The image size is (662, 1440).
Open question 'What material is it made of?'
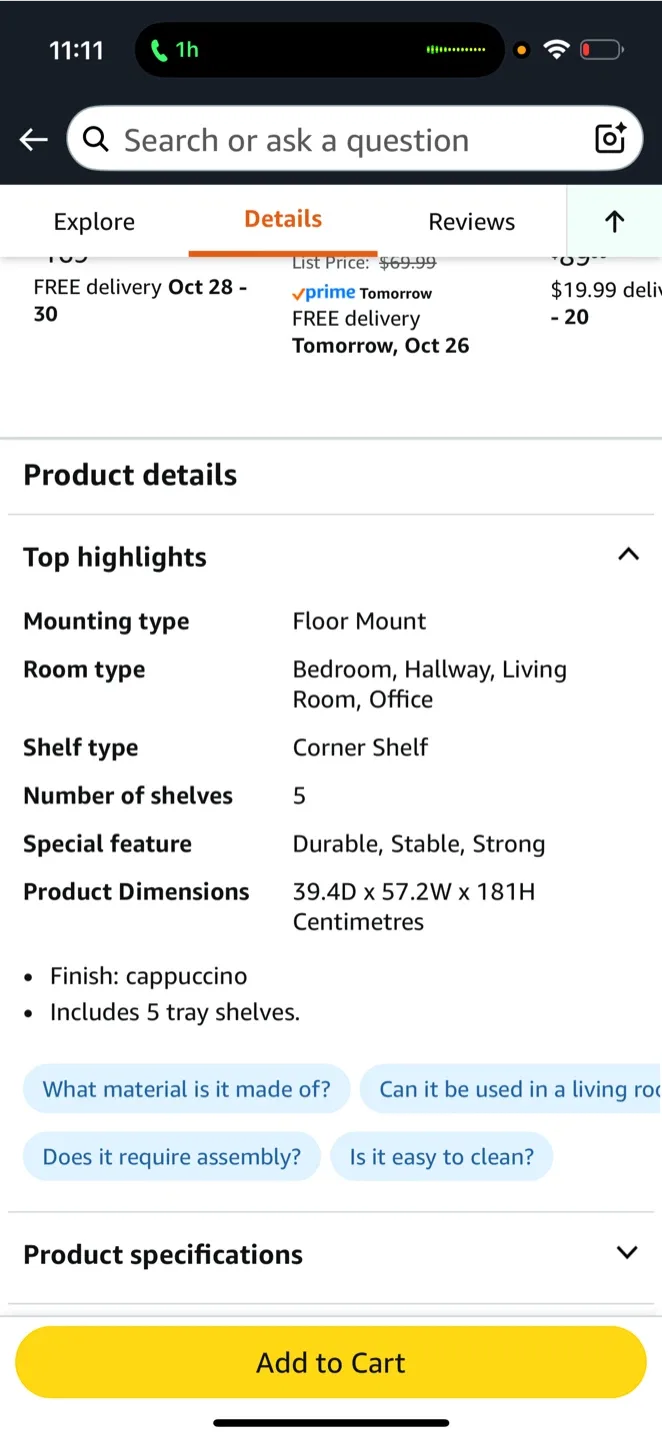186,1088
